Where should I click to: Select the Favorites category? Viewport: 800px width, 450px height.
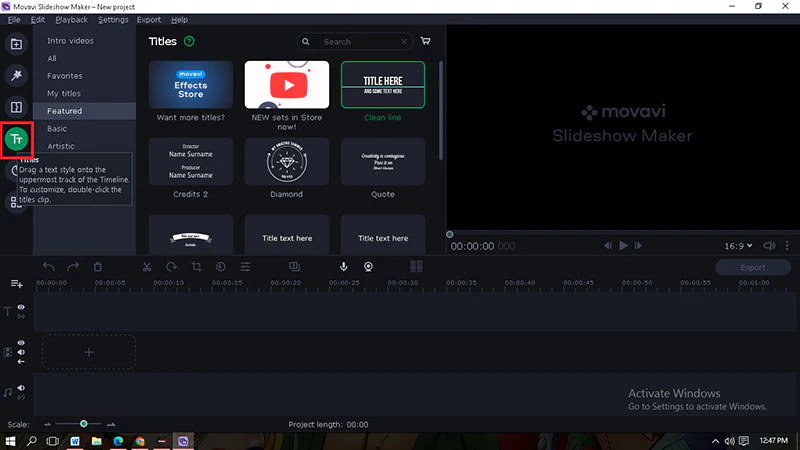84,76
